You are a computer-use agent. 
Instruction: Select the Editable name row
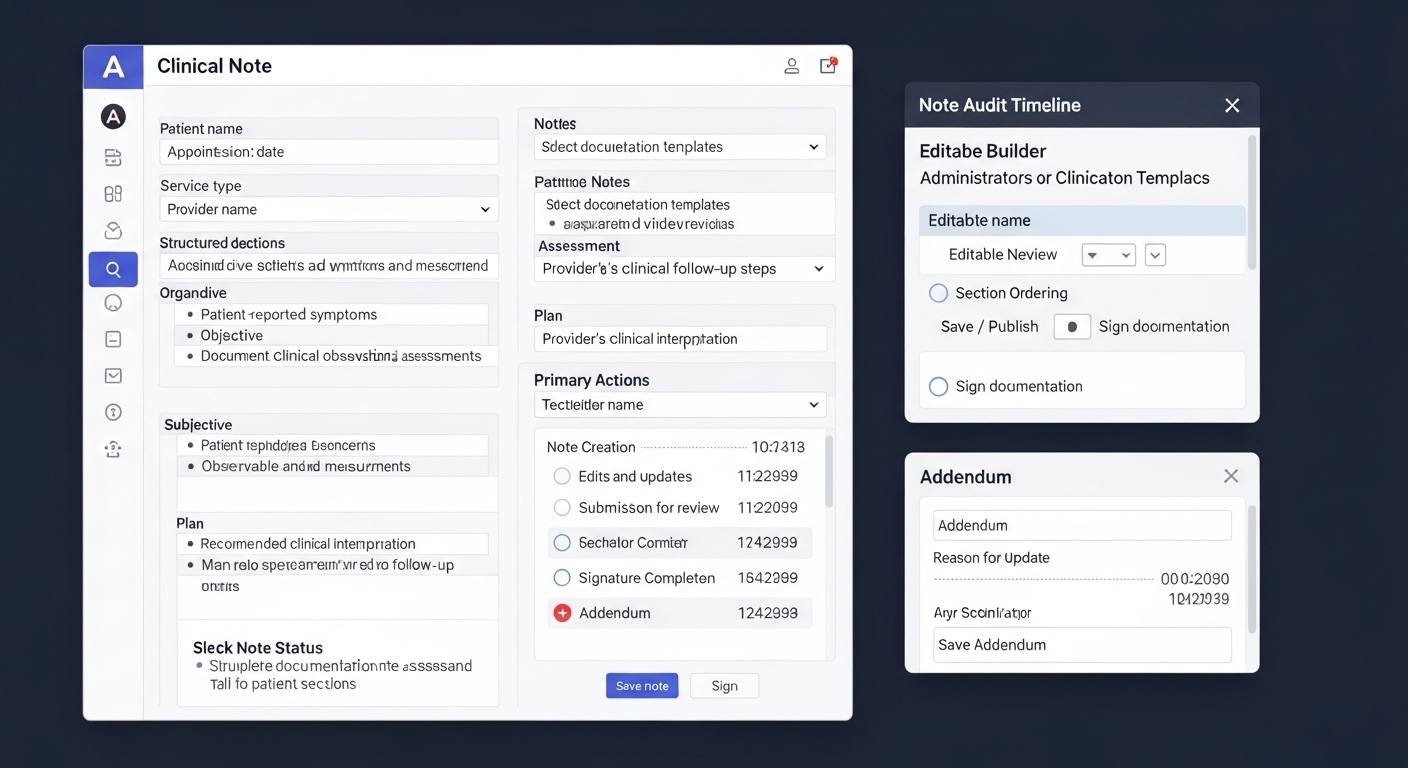[1082, 221]
